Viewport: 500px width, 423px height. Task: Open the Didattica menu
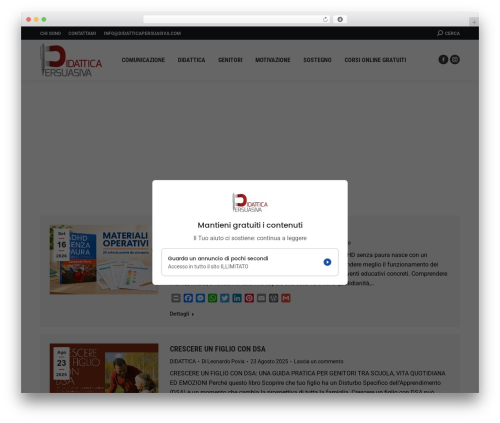(191, 60)
